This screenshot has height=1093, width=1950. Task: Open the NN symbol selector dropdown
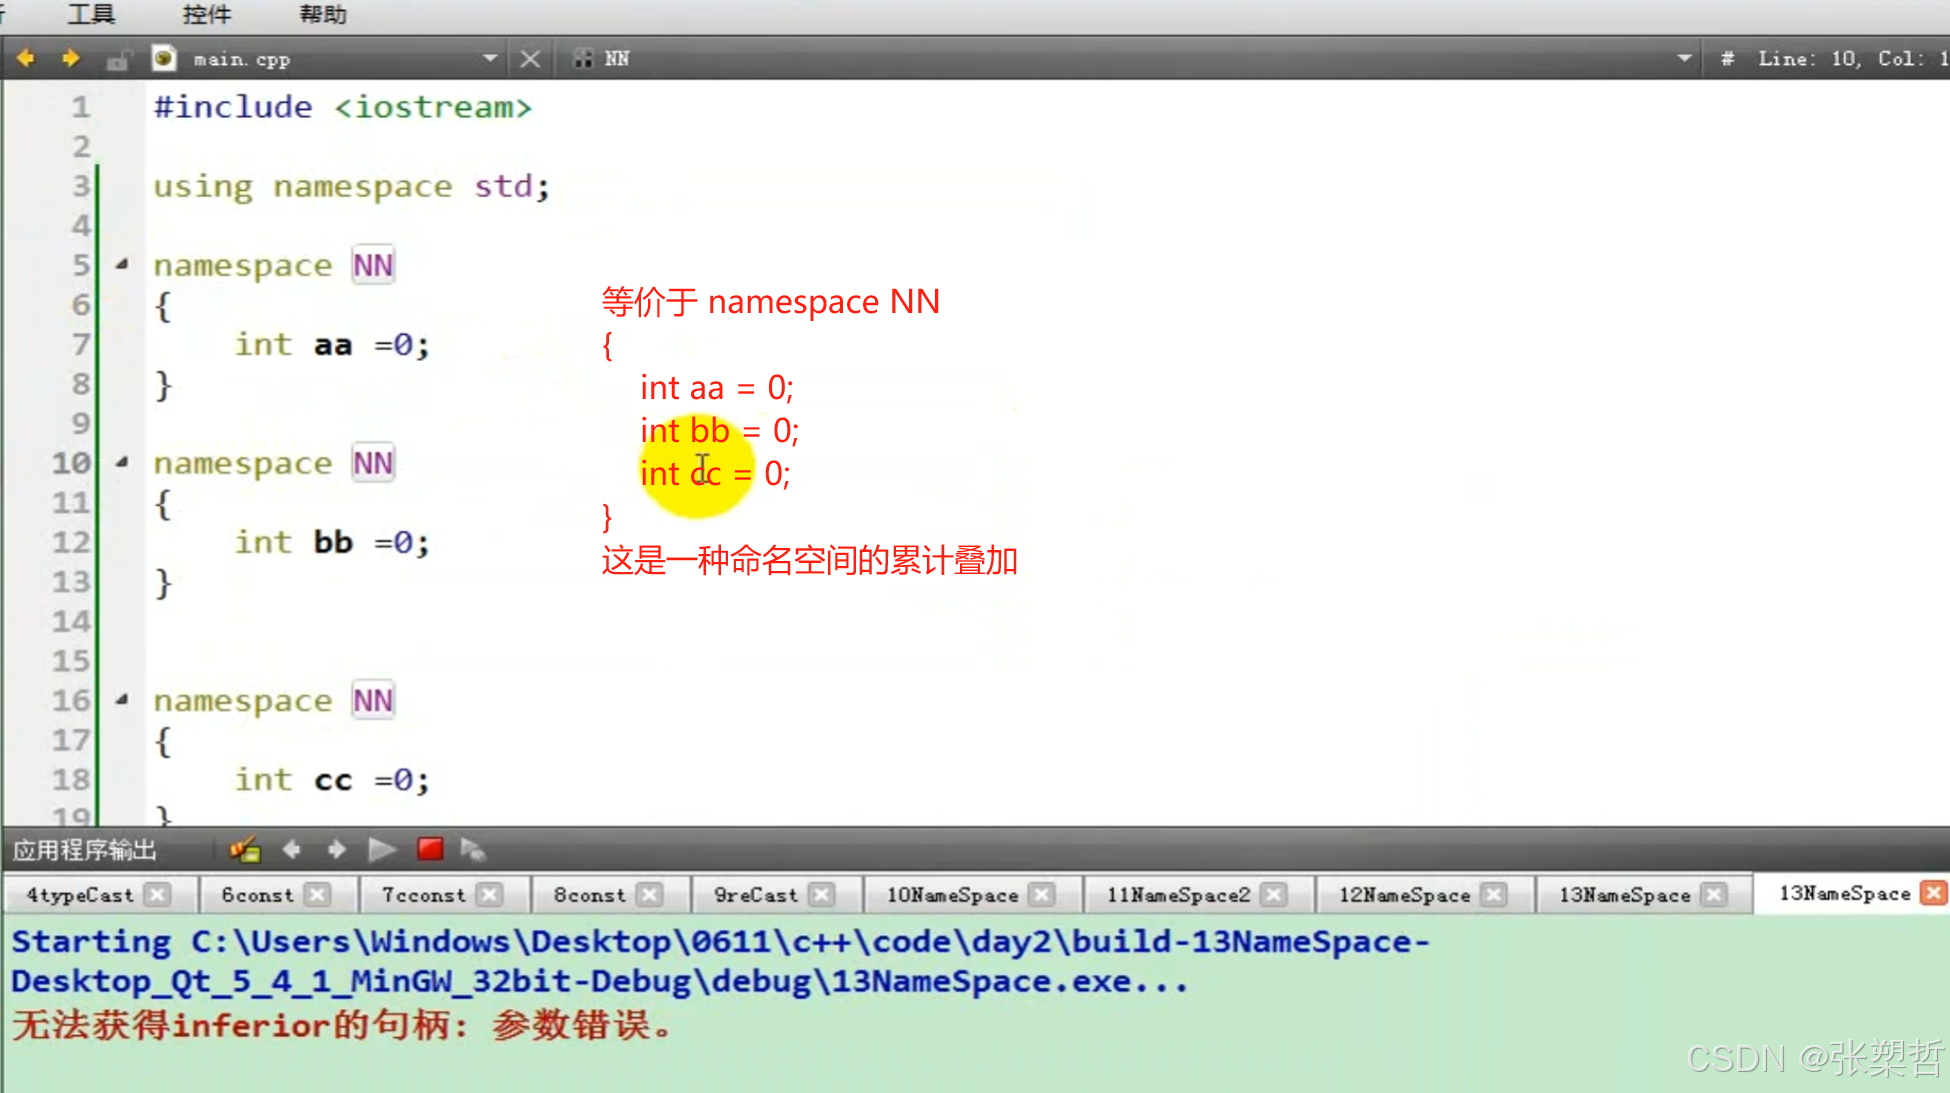pos(1684,59)
